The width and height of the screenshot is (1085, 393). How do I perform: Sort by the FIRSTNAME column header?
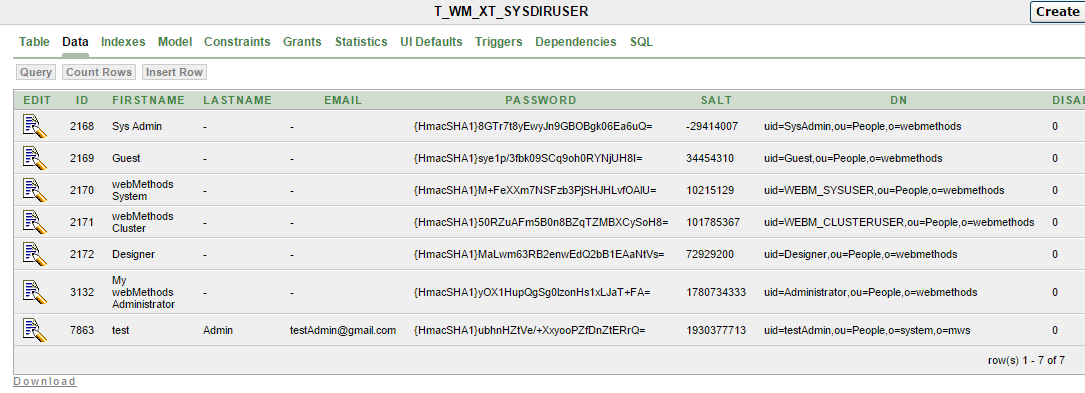point(149,100)
